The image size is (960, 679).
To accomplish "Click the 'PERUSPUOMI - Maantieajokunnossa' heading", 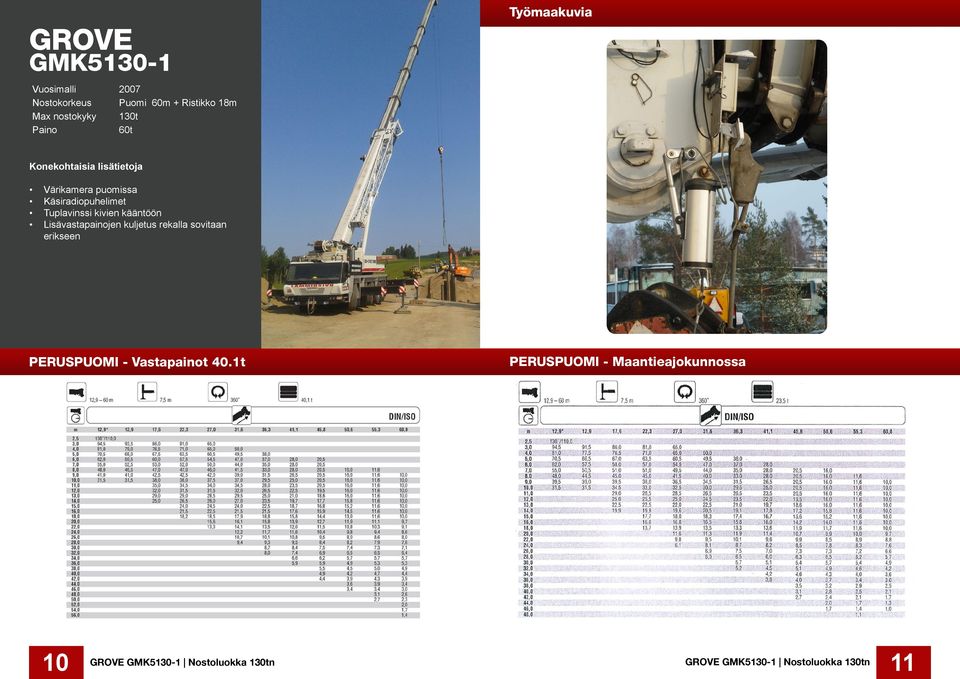I will [x=628, y=362].
